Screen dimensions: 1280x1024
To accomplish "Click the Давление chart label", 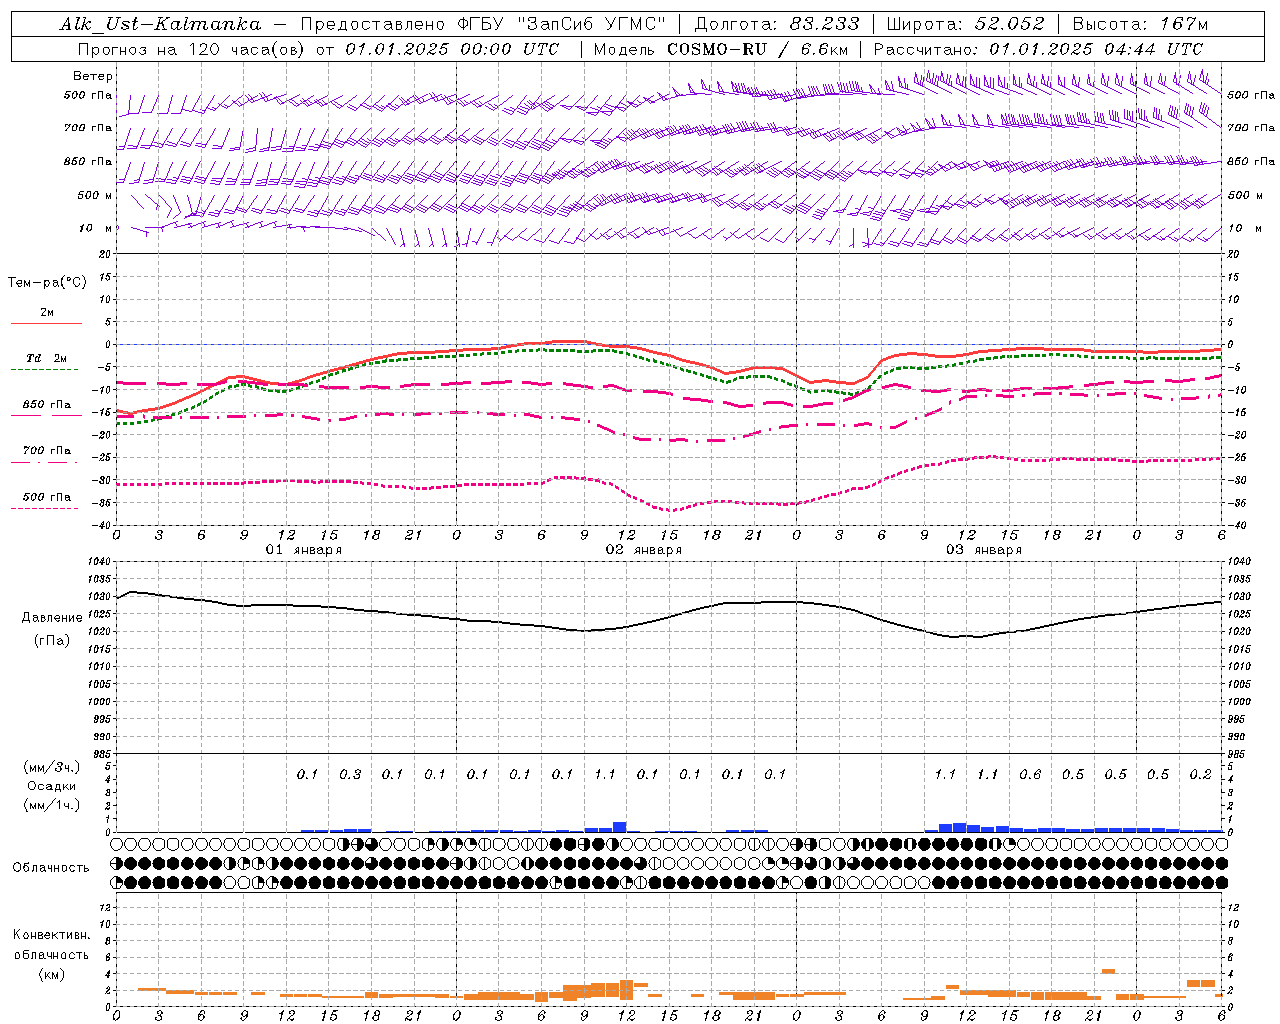I will 53,618.
